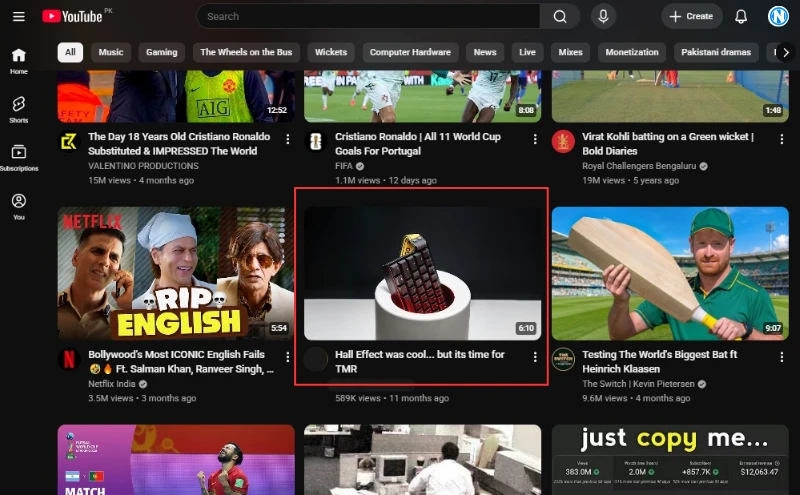This screenshot has height=495, width=800.
Task: Play the RIP ENGLISH Netflix thumbnail
Action: pyautogui.click(x=176, y=273)
